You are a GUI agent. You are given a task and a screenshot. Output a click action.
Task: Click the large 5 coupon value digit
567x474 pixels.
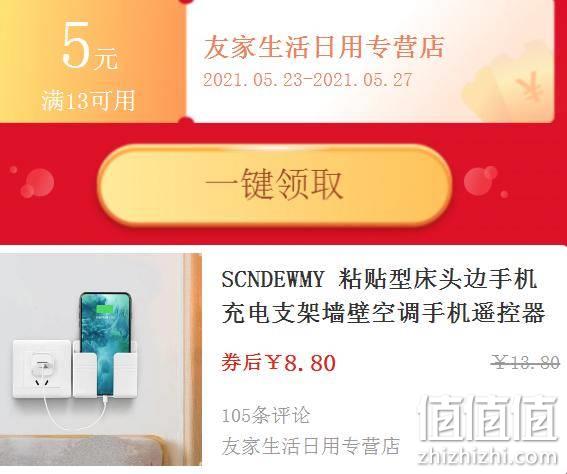(x=76, y=44)
